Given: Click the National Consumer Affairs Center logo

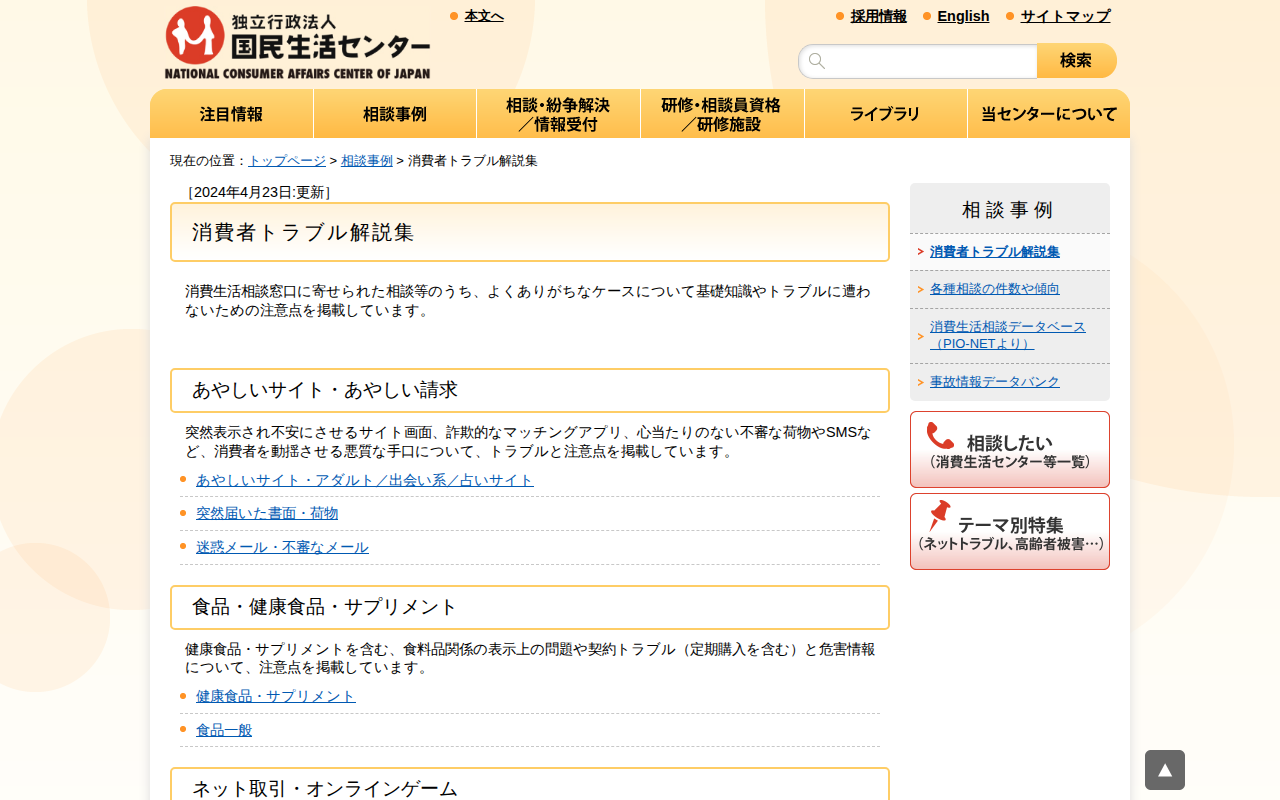Looking at the screenshot, I should (297, 43).
